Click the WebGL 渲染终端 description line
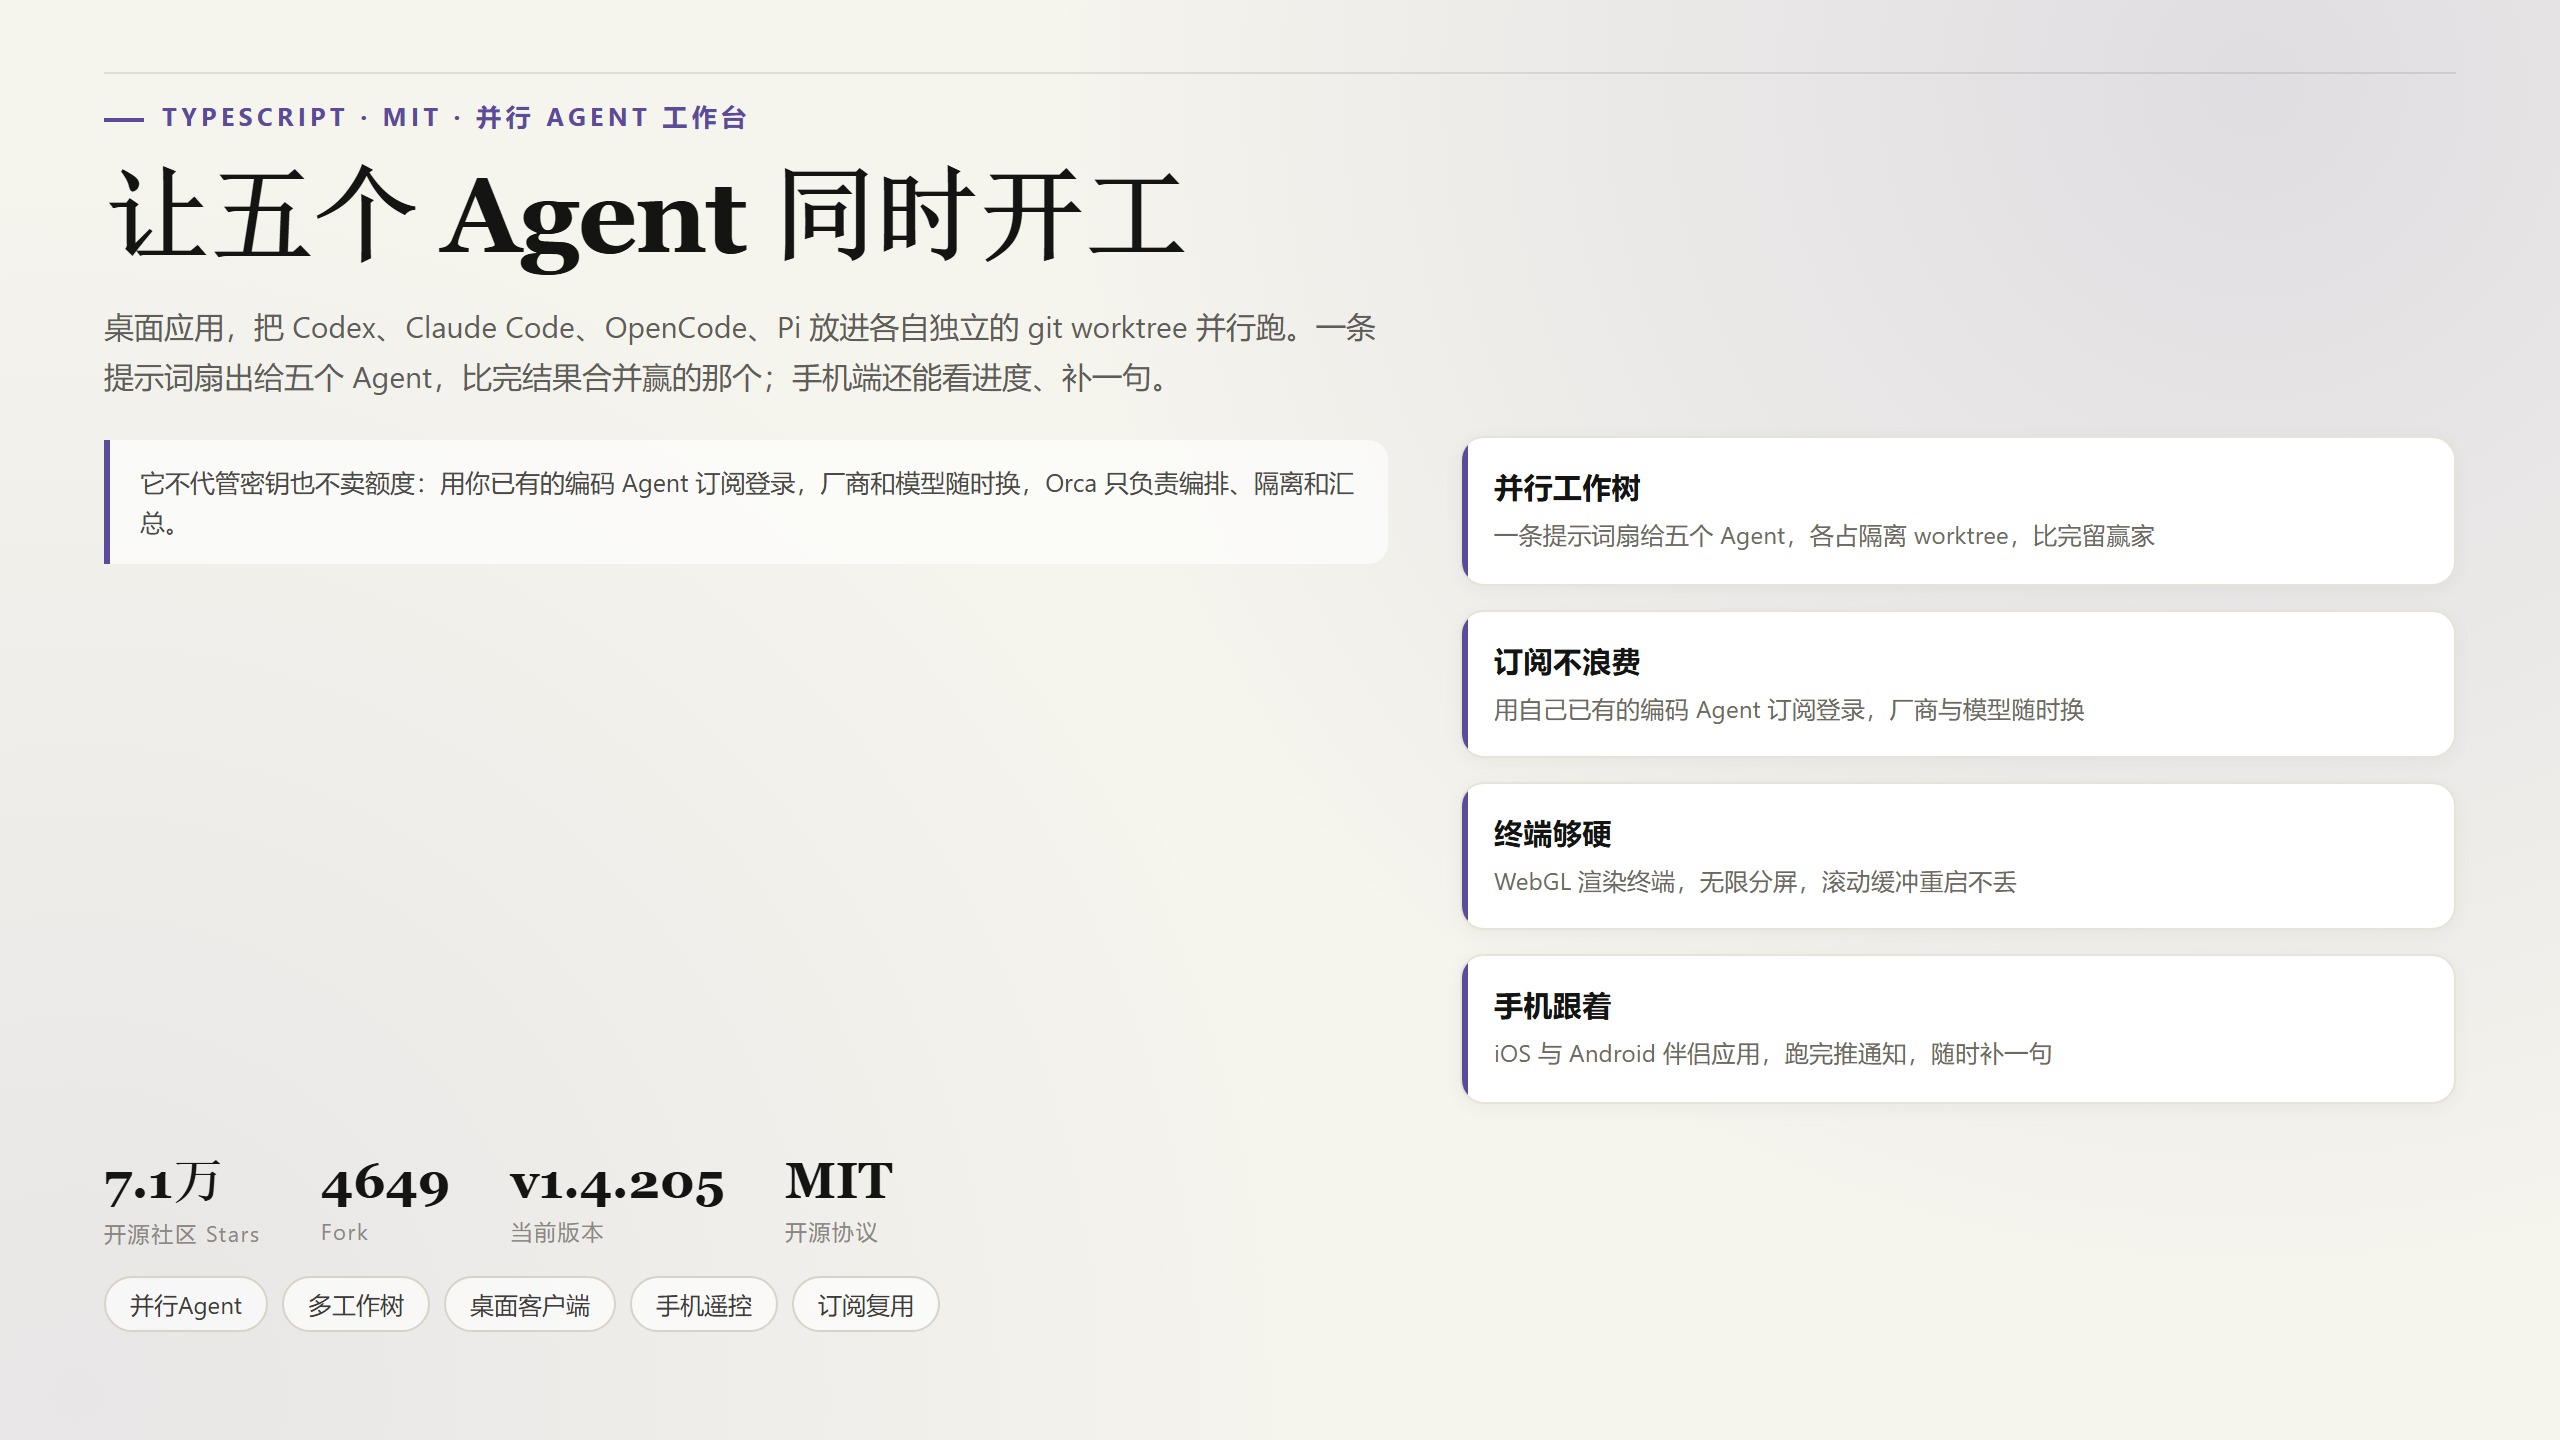Viewport: 2560px width, 1440px height. 1755,882
